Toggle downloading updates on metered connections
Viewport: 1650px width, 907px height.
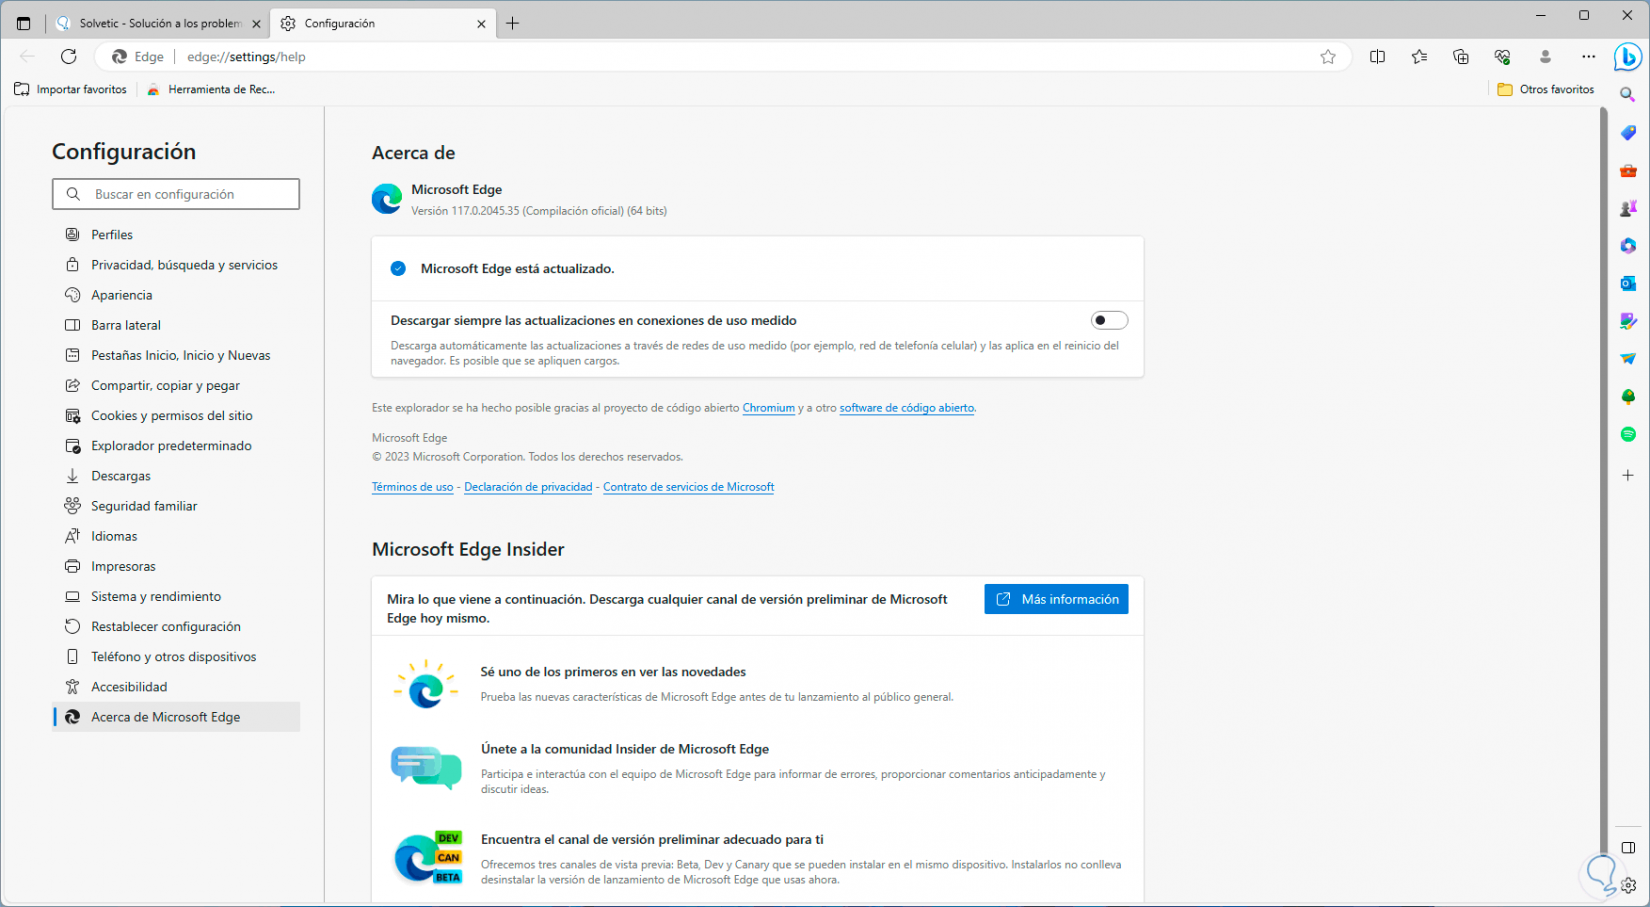(1109, 321)
